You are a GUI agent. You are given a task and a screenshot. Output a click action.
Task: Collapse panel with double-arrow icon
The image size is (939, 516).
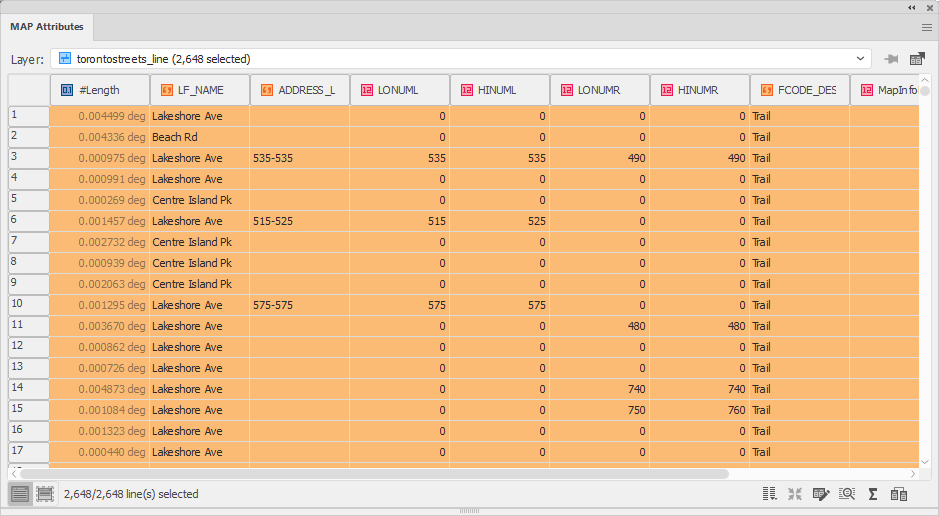tap(911, 8)
